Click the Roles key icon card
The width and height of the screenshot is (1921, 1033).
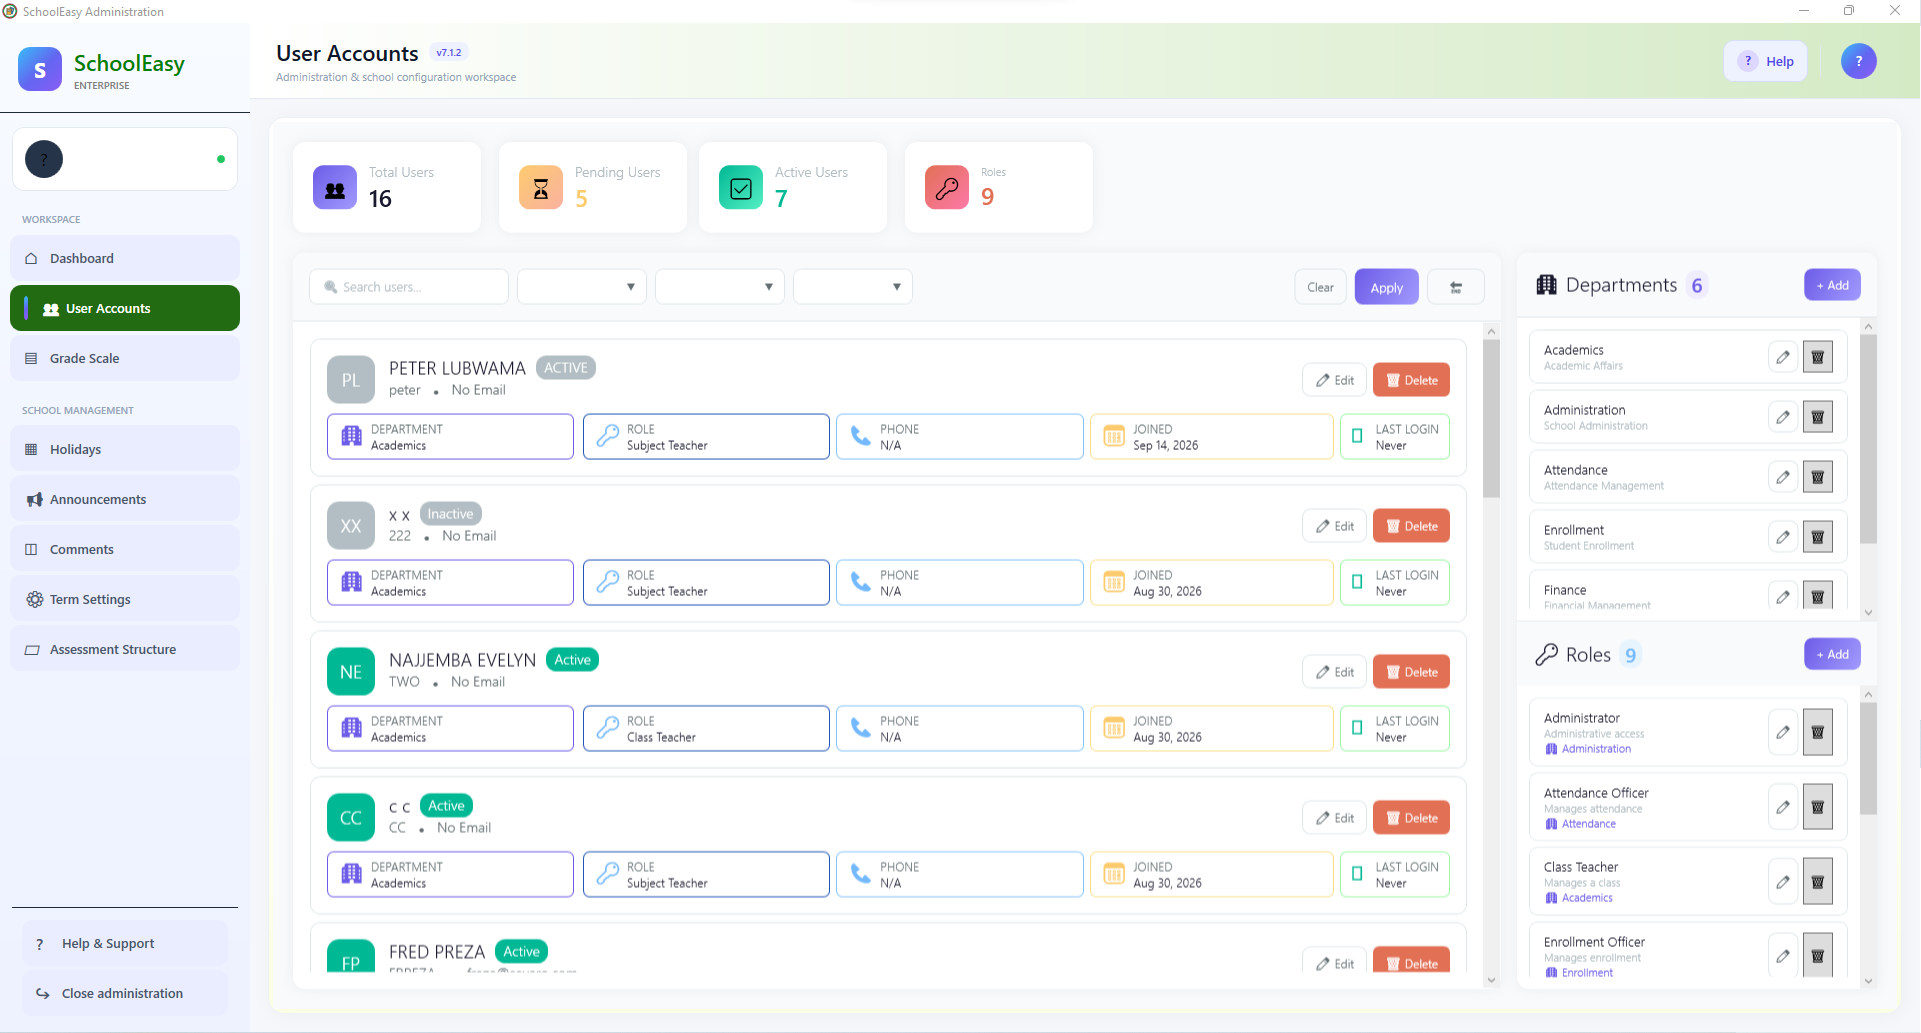pos(947,188)
